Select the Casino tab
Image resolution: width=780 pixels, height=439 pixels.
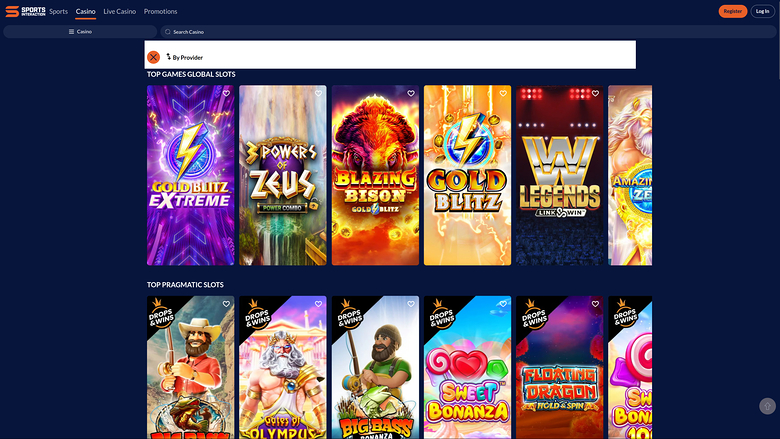pos(86,11)
